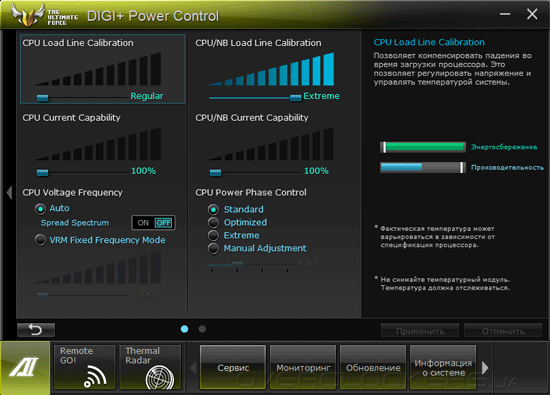Click the TUF Ultimate Force logo
The image size is (550, 395).
pos(44,15)
